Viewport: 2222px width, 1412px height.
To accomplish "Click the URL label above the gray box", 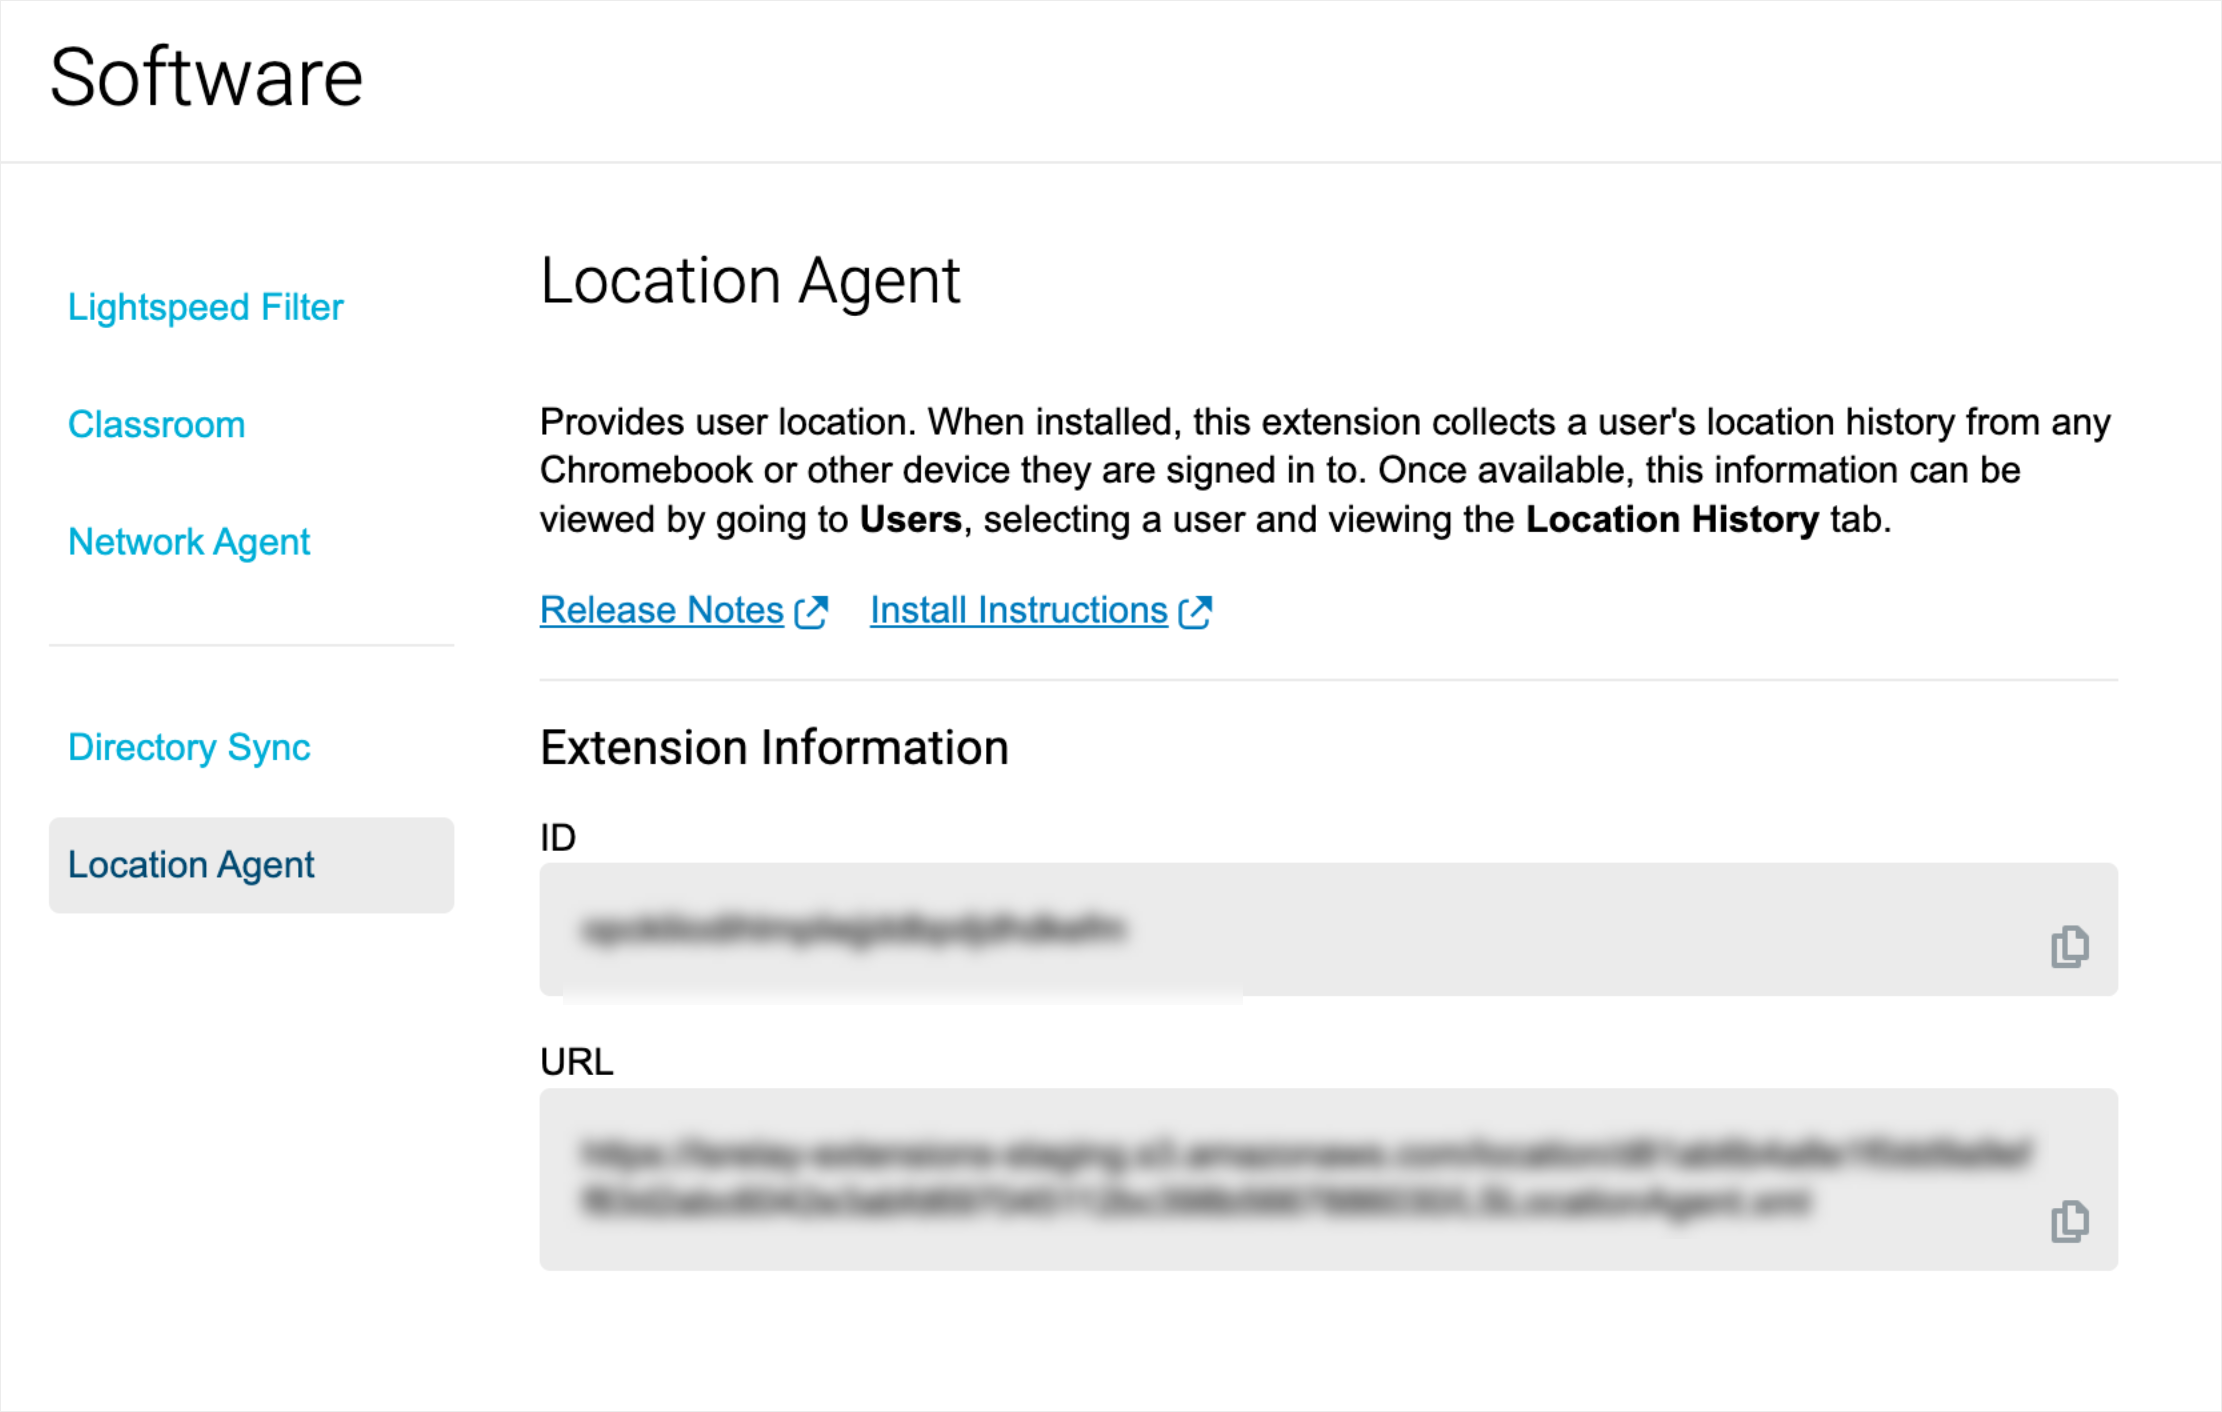I will [x=576, y=1062].
